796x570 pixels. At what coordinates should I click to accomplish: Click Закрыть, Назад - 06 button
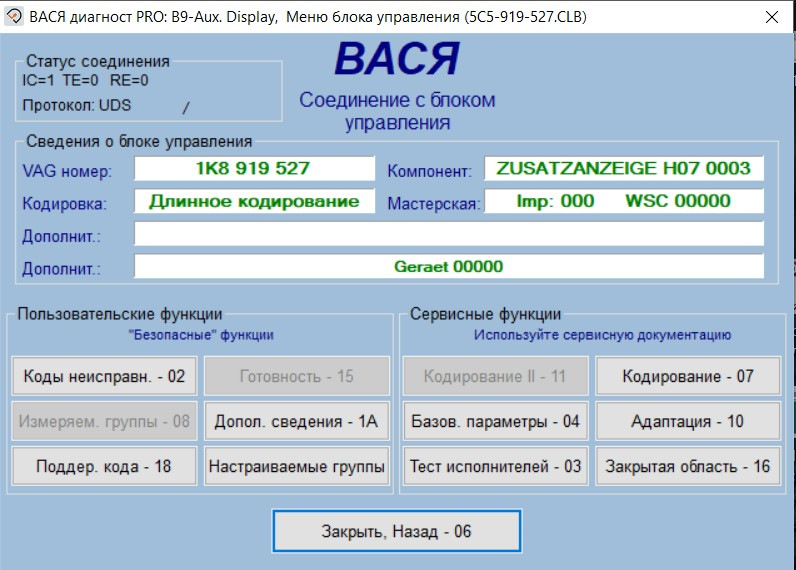pyautogui.click(x=396, y=531)
